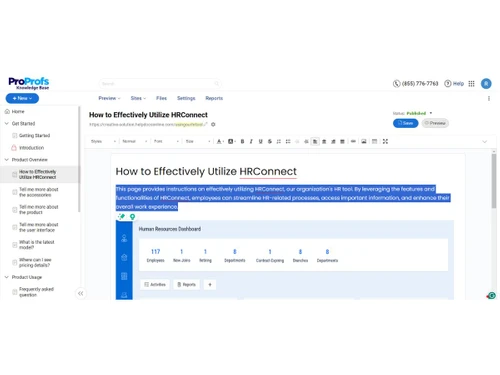Maximize the editor to fullscreen
This screenshot has width=500, height=375.
point(385,141)
